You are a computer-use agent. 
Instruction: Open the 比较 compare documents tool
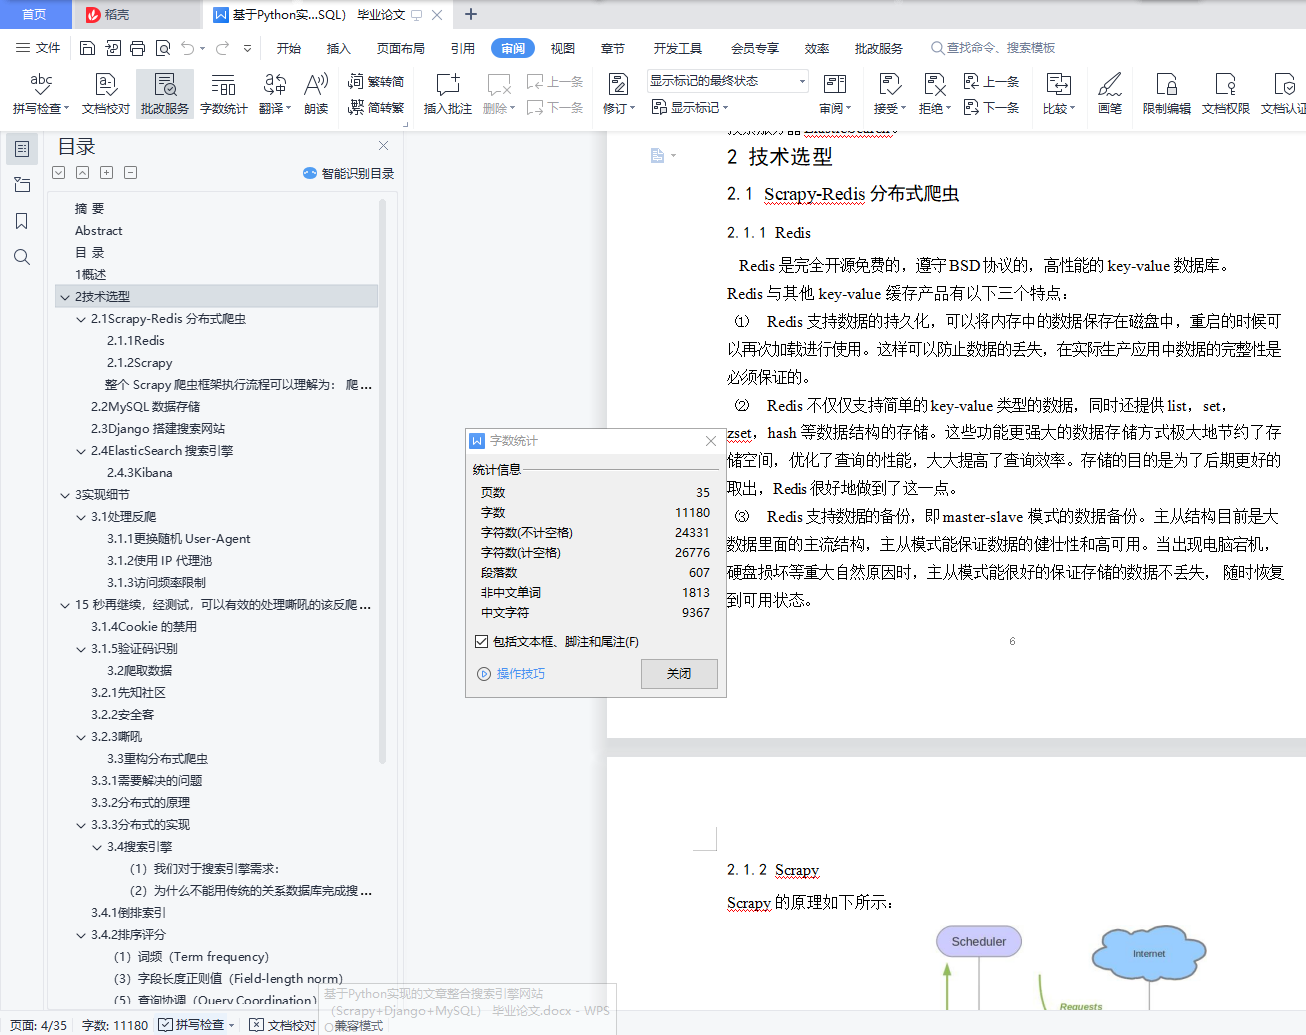pos(1059,93)
